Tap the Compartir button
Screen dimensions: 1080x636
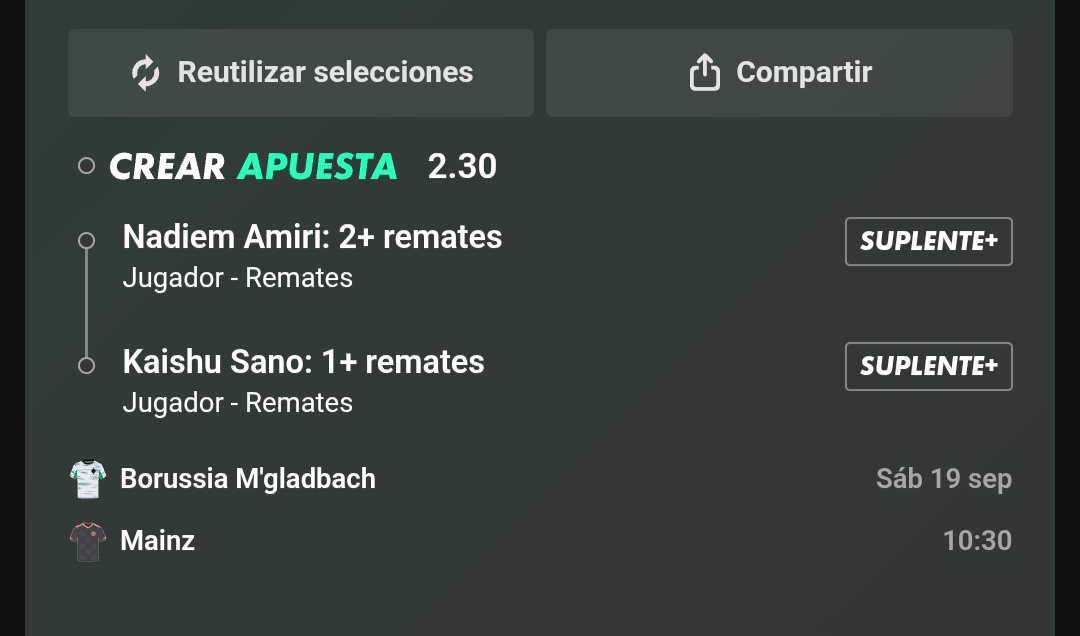779,72
